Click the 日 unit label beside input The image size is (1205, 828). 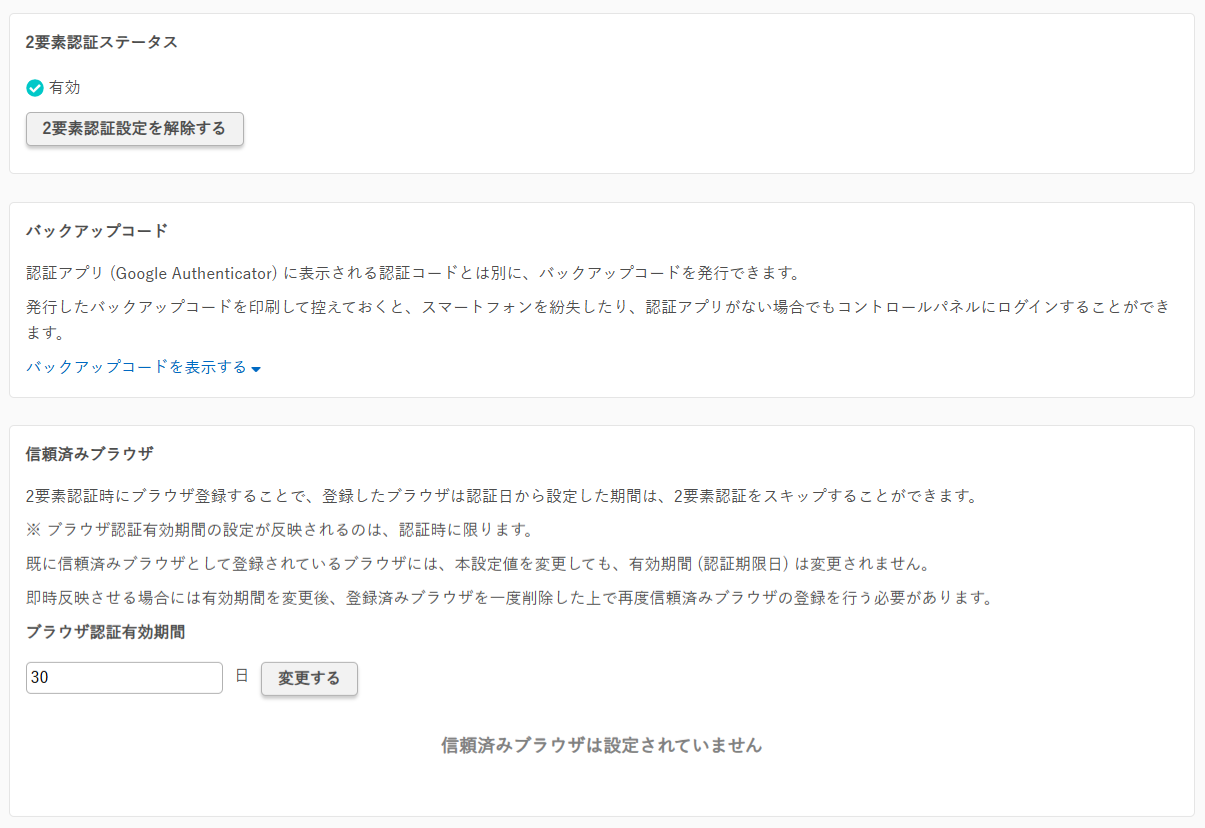242,677
